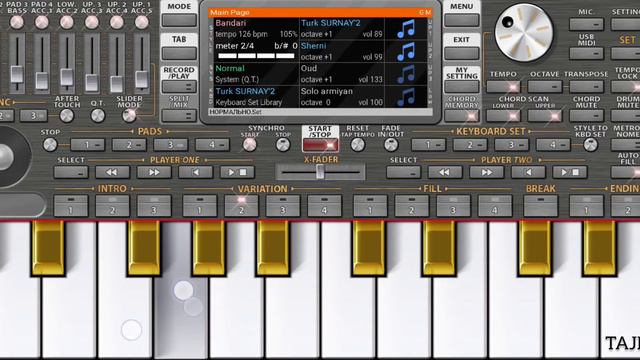Click the UP.1 ACC.5 volume slider
Screen dimensions: 640x360
point(142,79)
